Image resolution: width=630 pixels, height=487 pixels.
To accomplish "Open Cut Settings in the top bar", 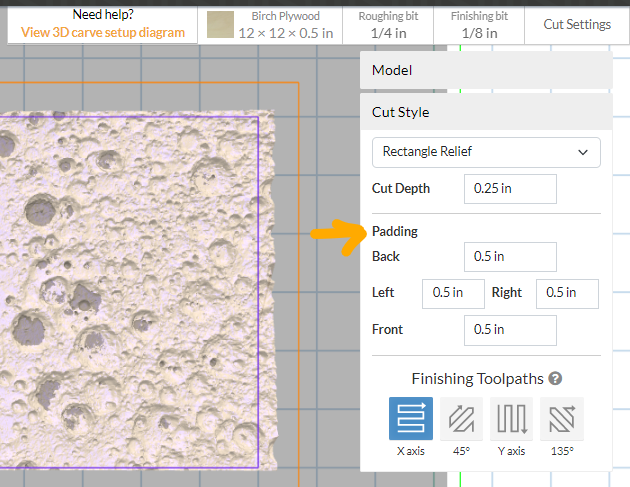I will tap(577, 24).
